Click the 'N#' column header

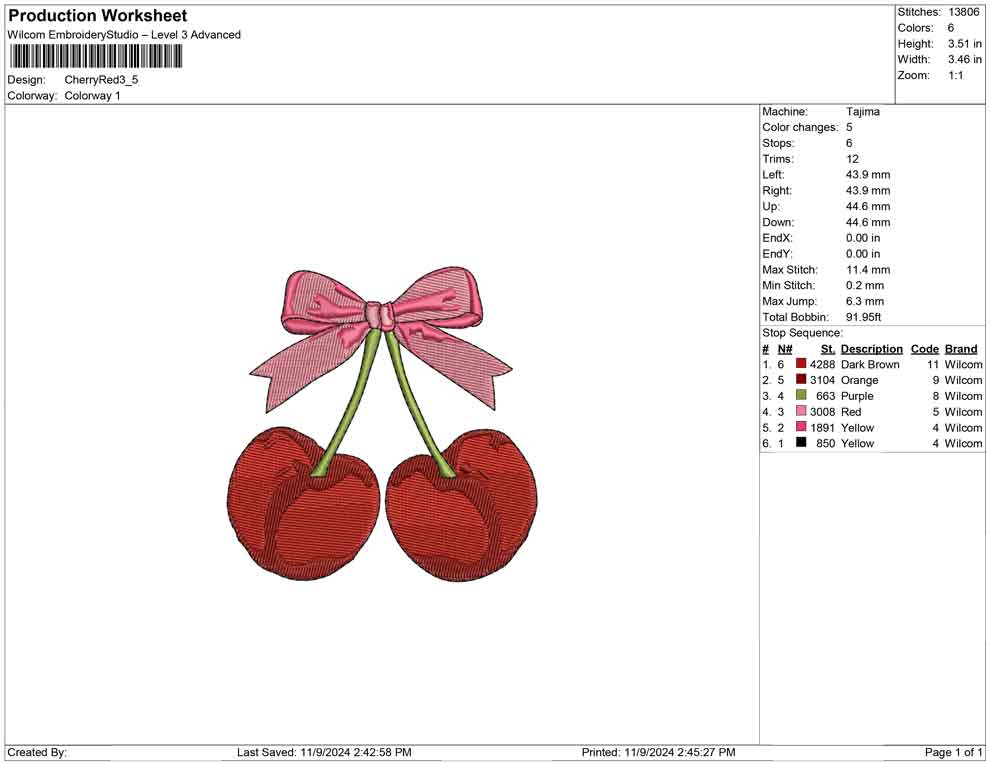[785, 349]
